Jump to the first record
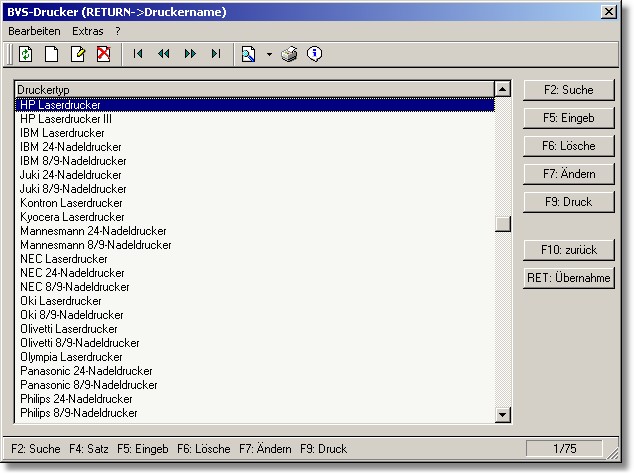This screenshot has width=634, height=475. (138, 54)
